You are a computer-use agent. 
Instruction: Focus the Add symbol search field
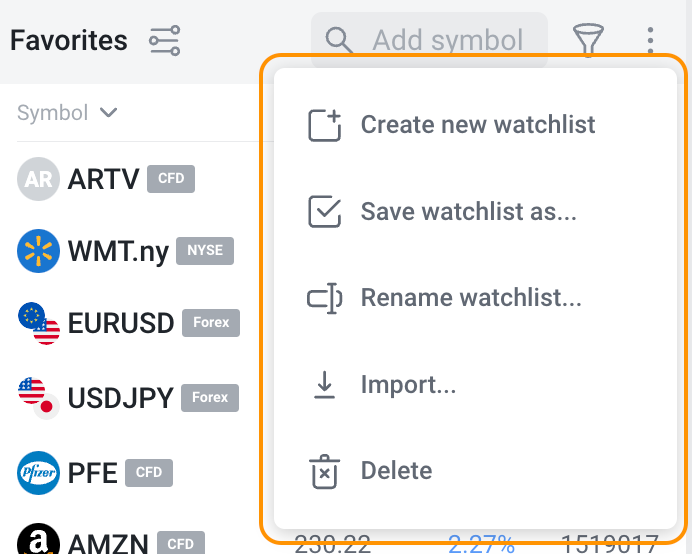448,40
